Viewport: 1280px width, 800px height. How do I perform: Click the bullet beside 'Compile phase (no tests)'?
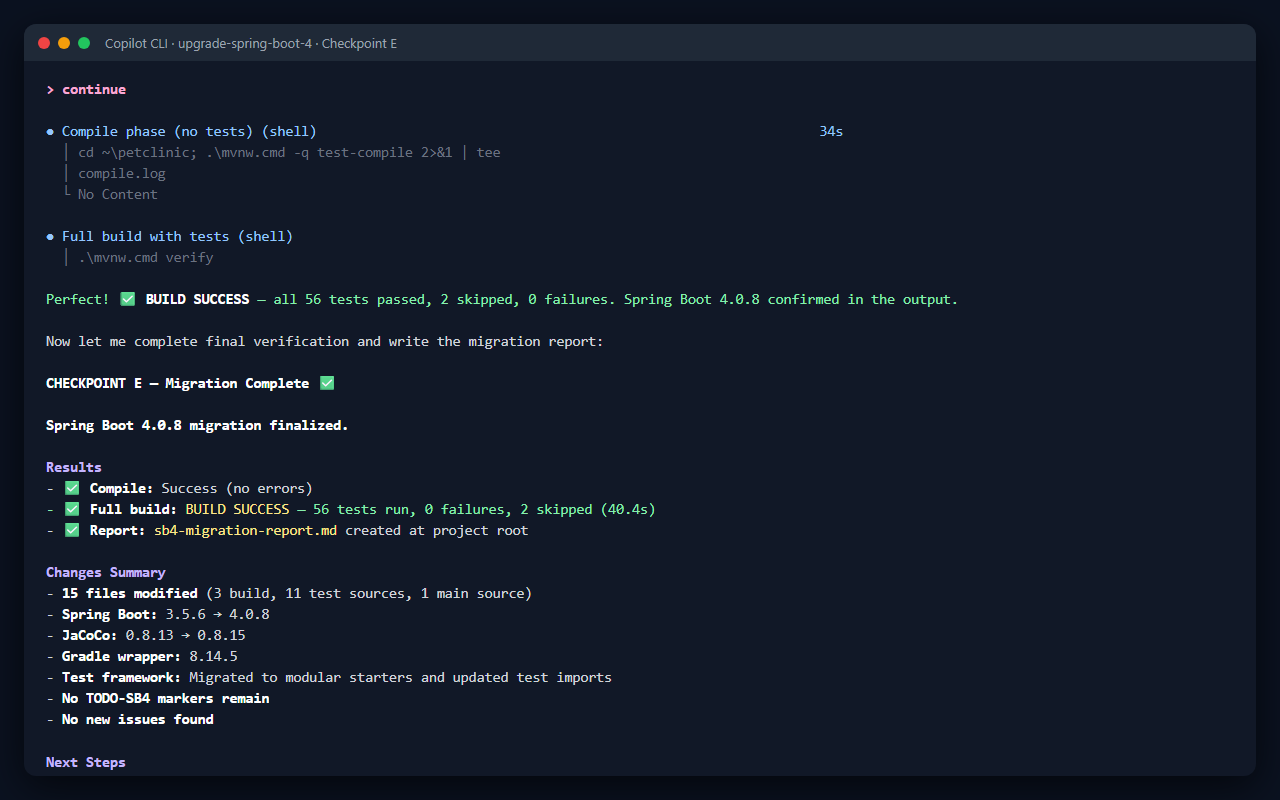click(50, 132)
